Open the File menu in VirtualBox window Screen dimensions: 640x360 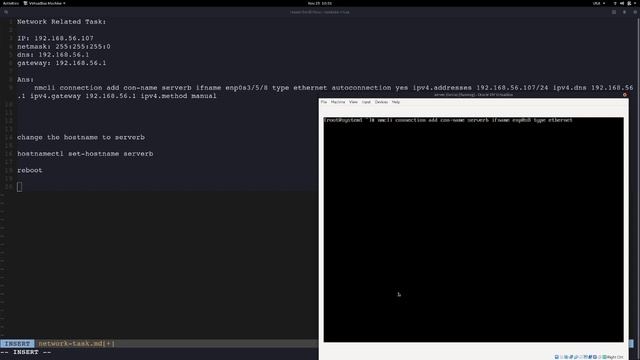coord(324,102)
